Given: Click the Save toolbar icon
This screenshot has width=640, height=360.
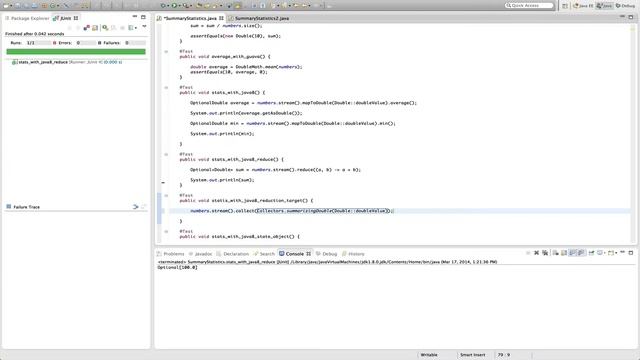Looking at the screenshot, I should click(18, 6).
